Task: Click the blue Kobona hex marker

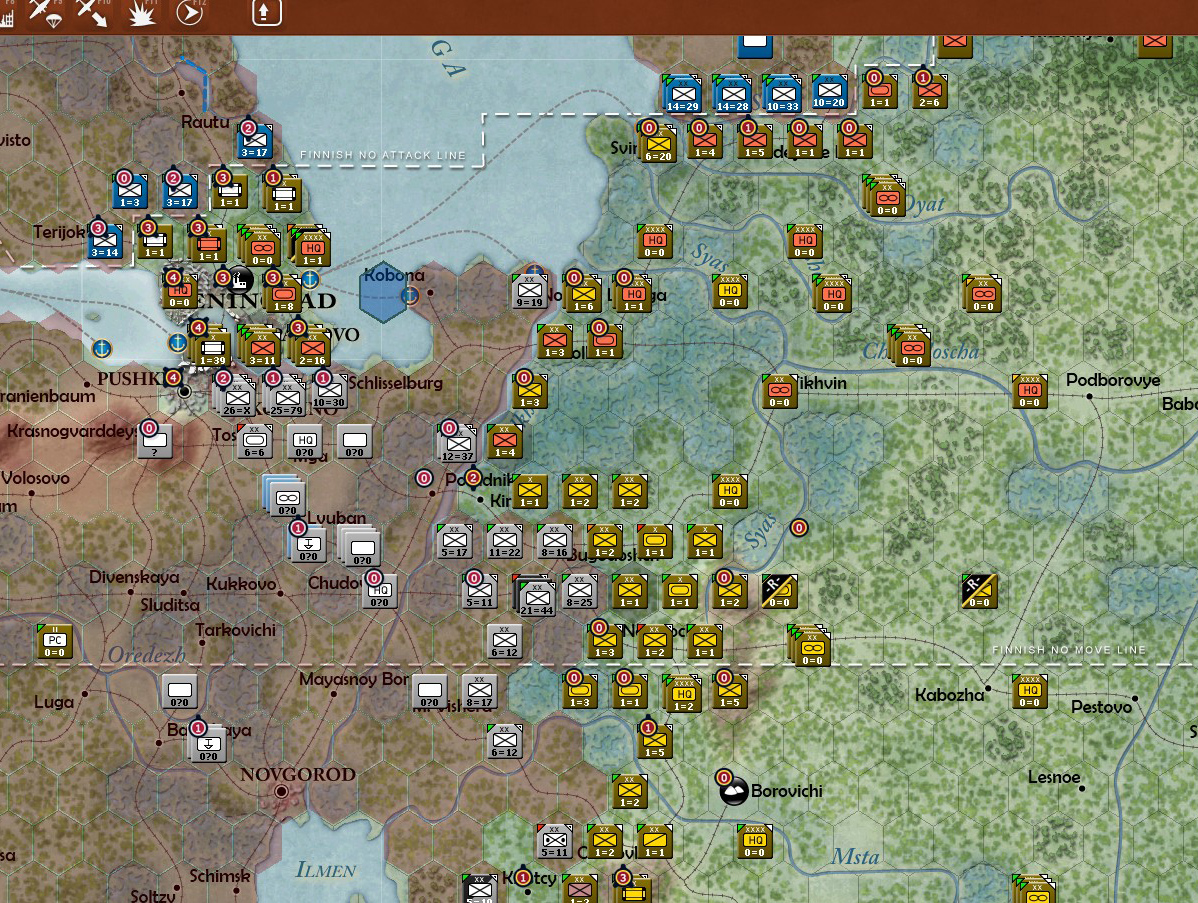Action: coord(383,294)
